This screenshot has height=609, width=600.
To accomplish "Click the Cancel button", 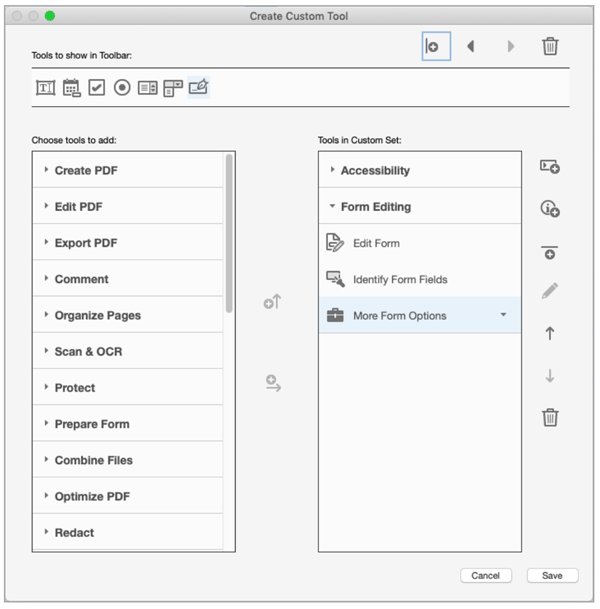I will pos(485,575).
